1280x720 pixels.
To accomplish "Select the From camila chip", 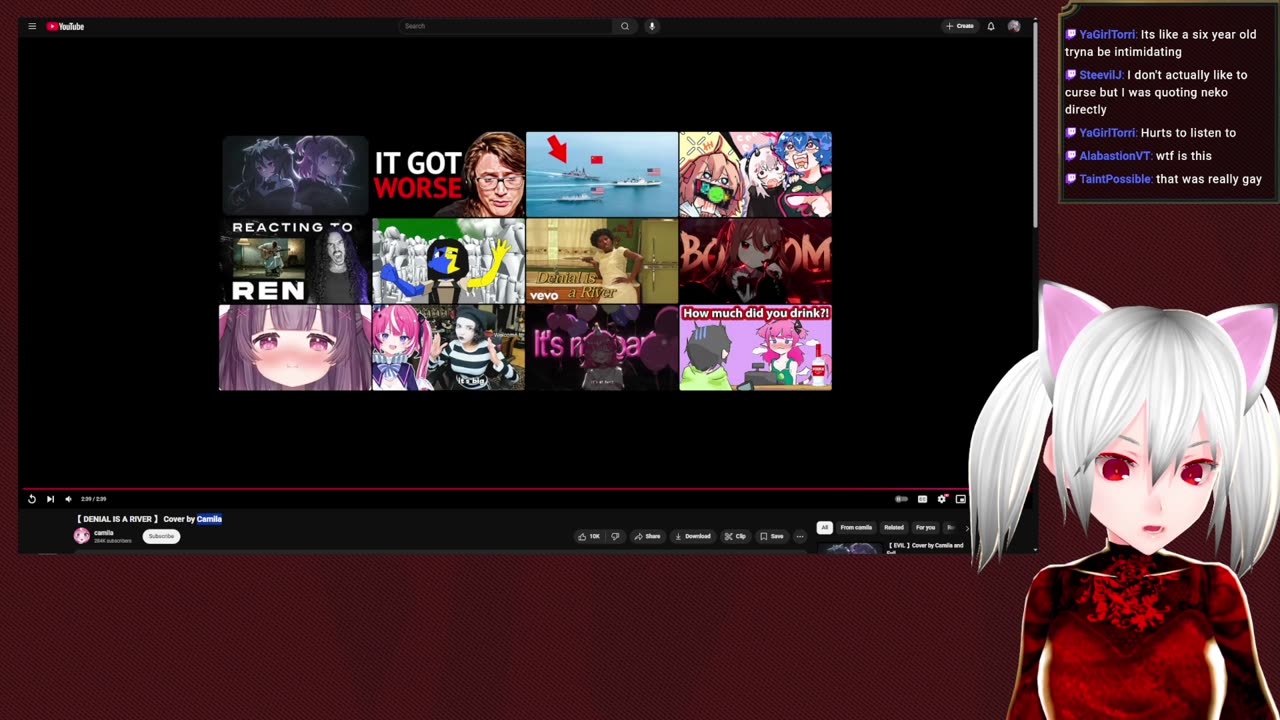I will (856, 527).
